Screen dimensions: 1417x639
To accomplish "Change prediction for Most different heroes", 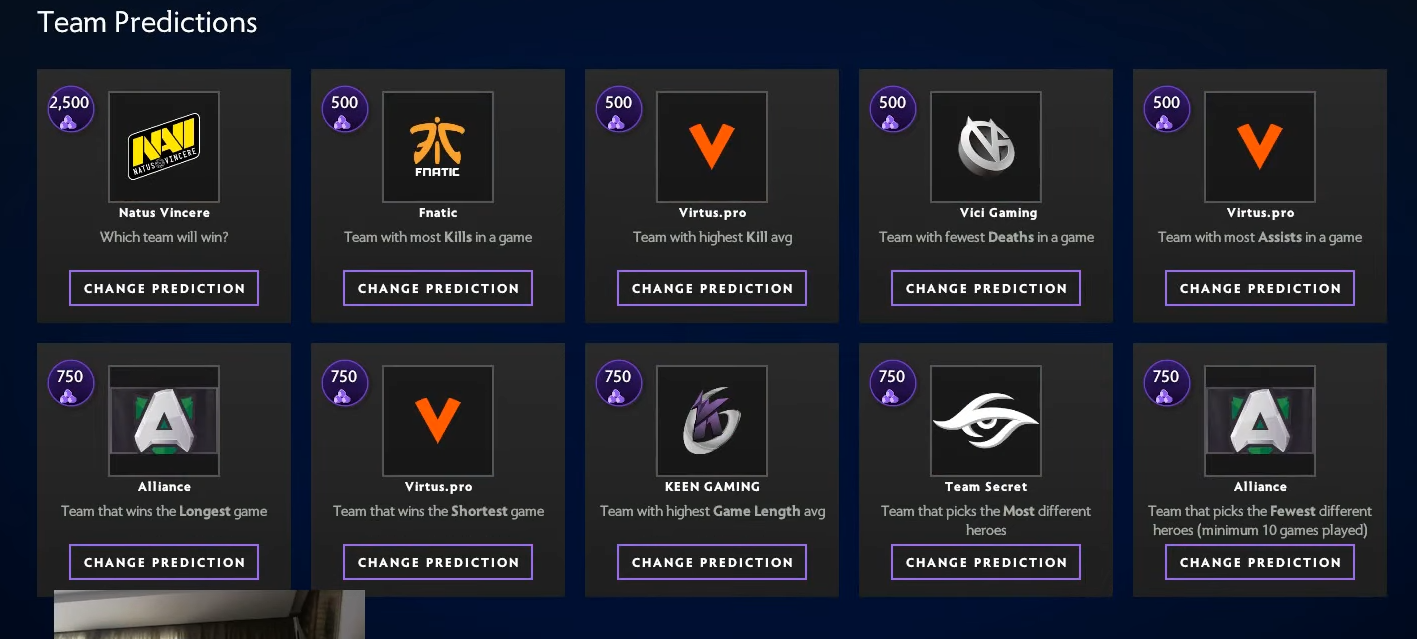I will (x=986, y=562).
